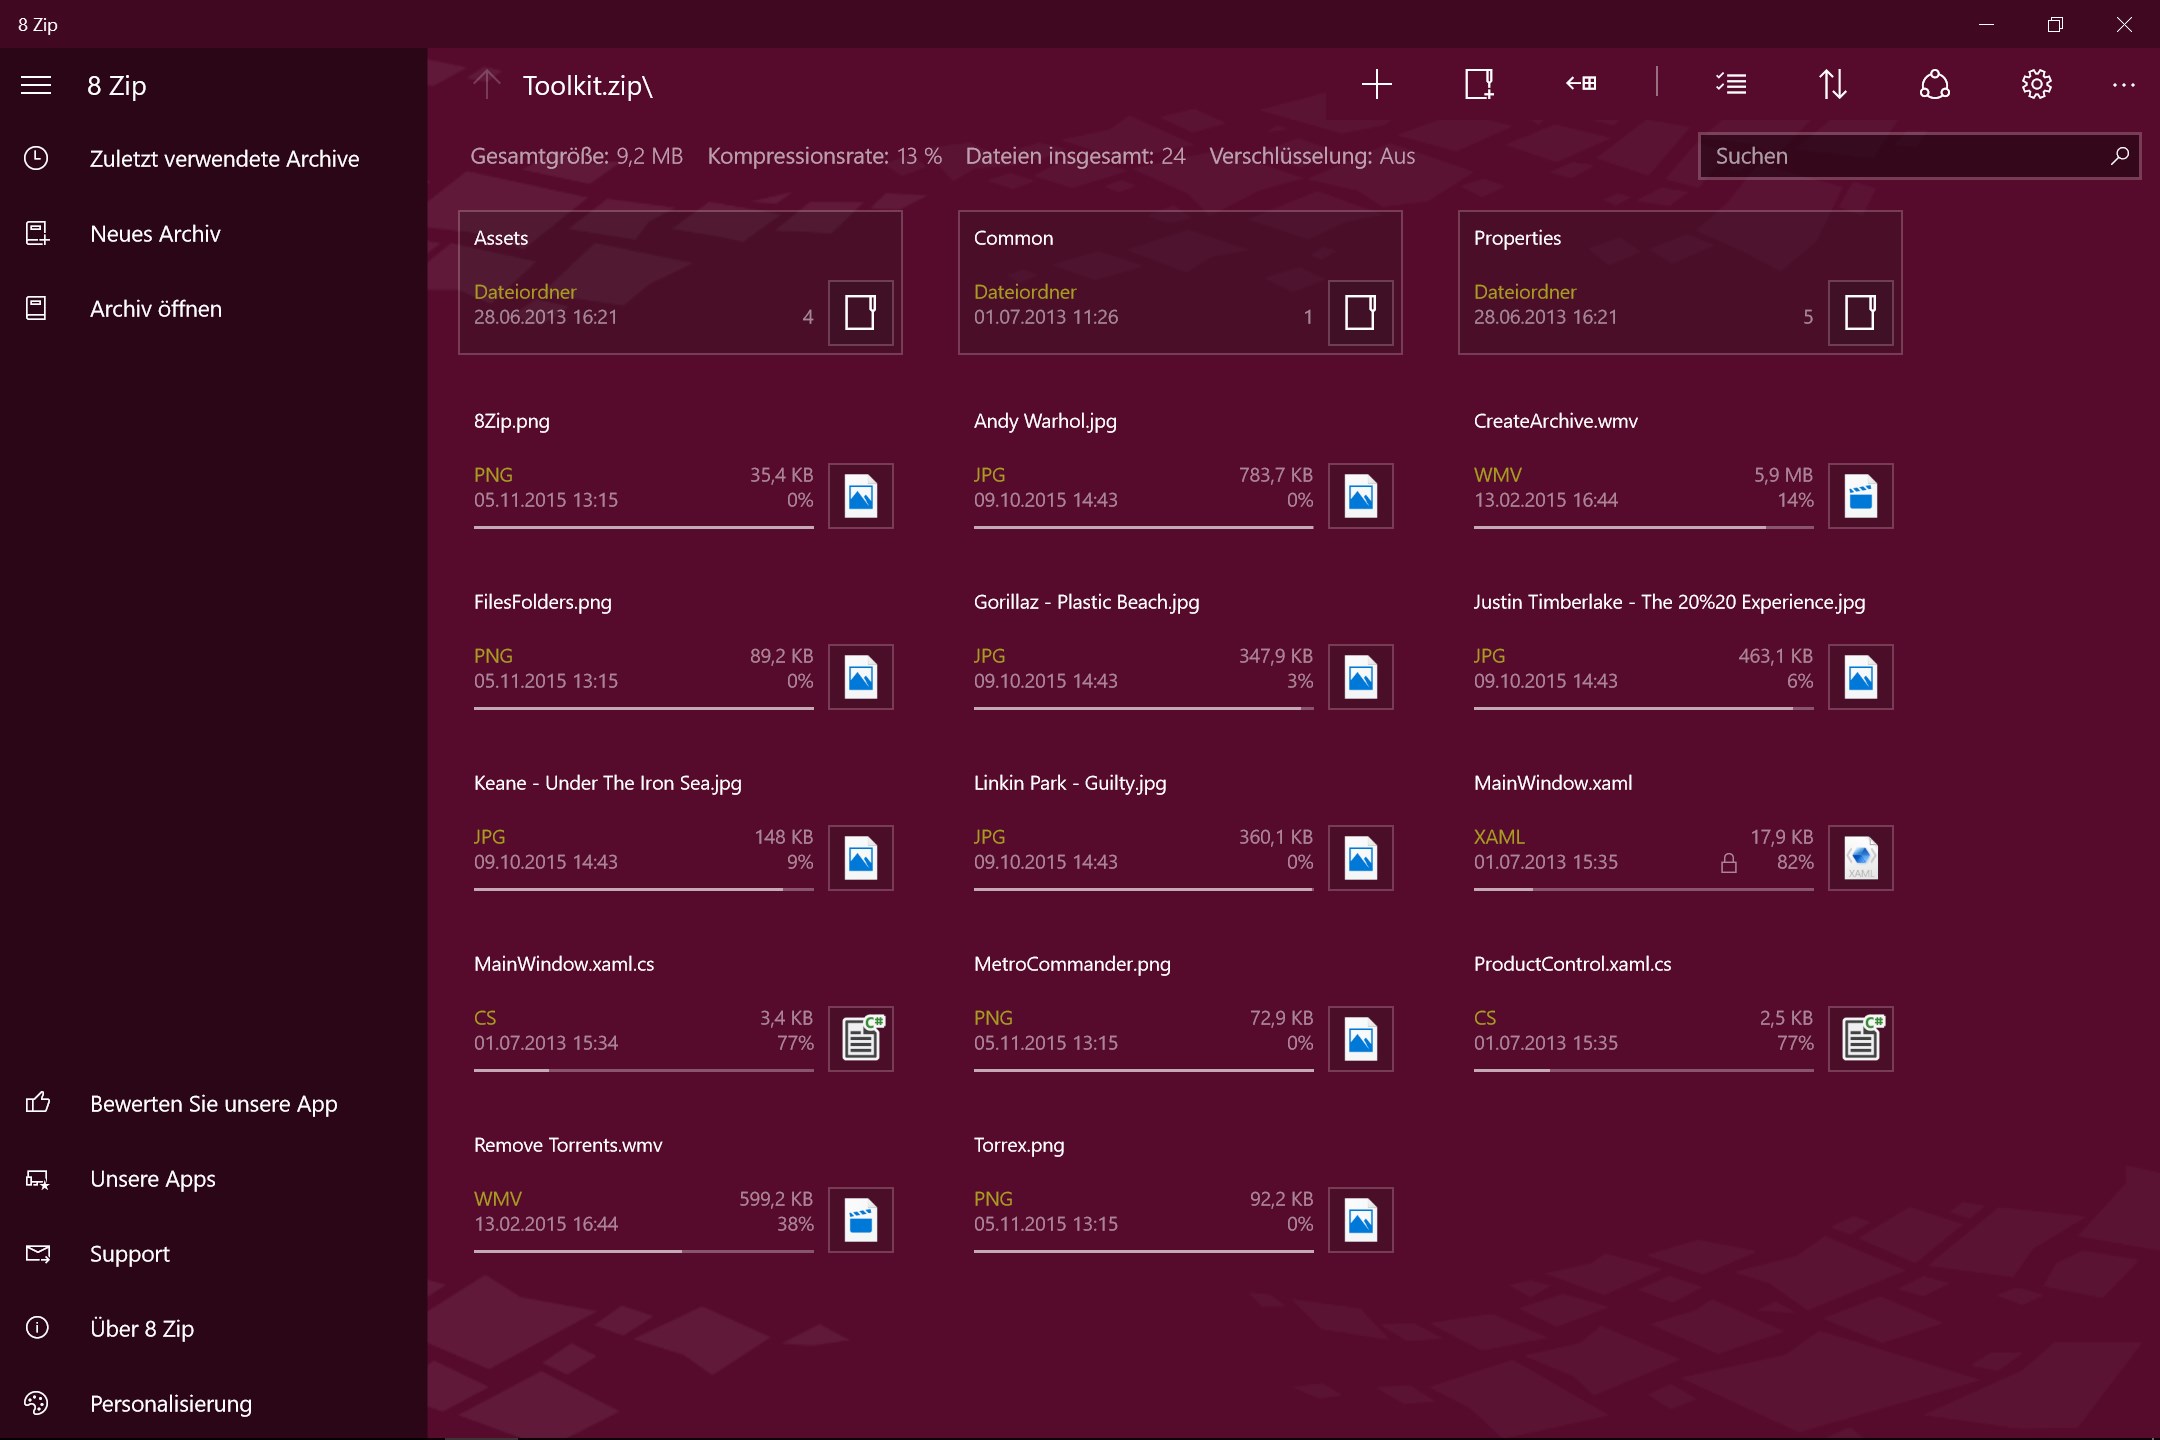This screenshot has width=2160, height=1440.
Task: Click the plus icon to add files
Action: point(1375,85)
